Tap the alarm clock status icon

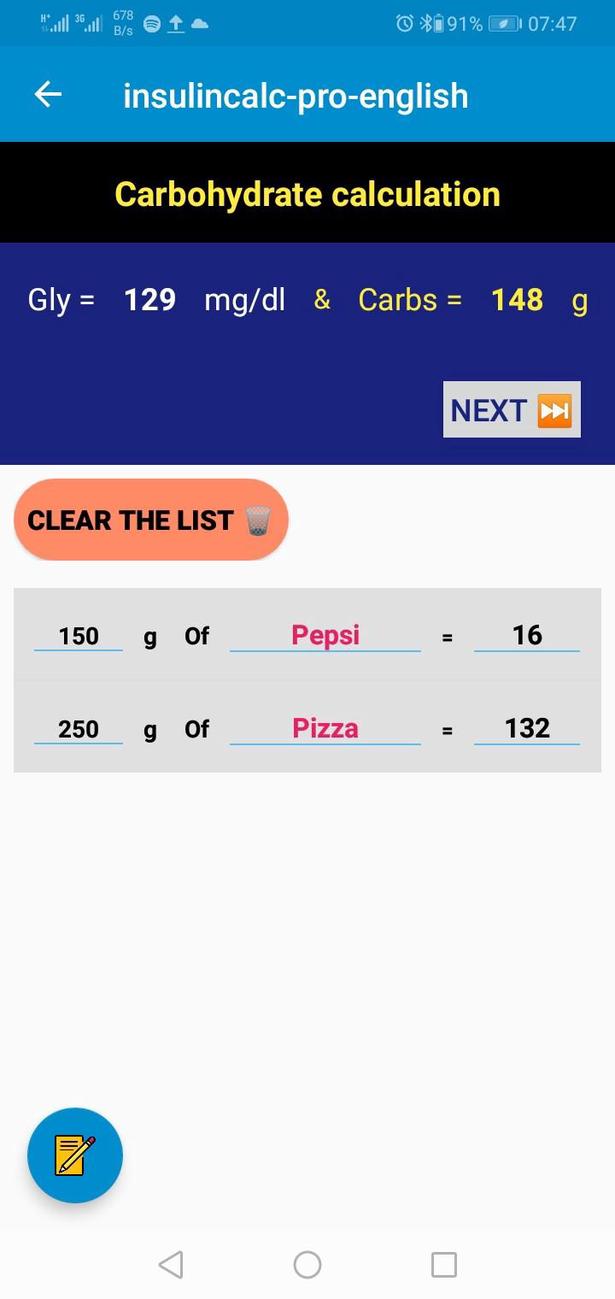(404, 24)
